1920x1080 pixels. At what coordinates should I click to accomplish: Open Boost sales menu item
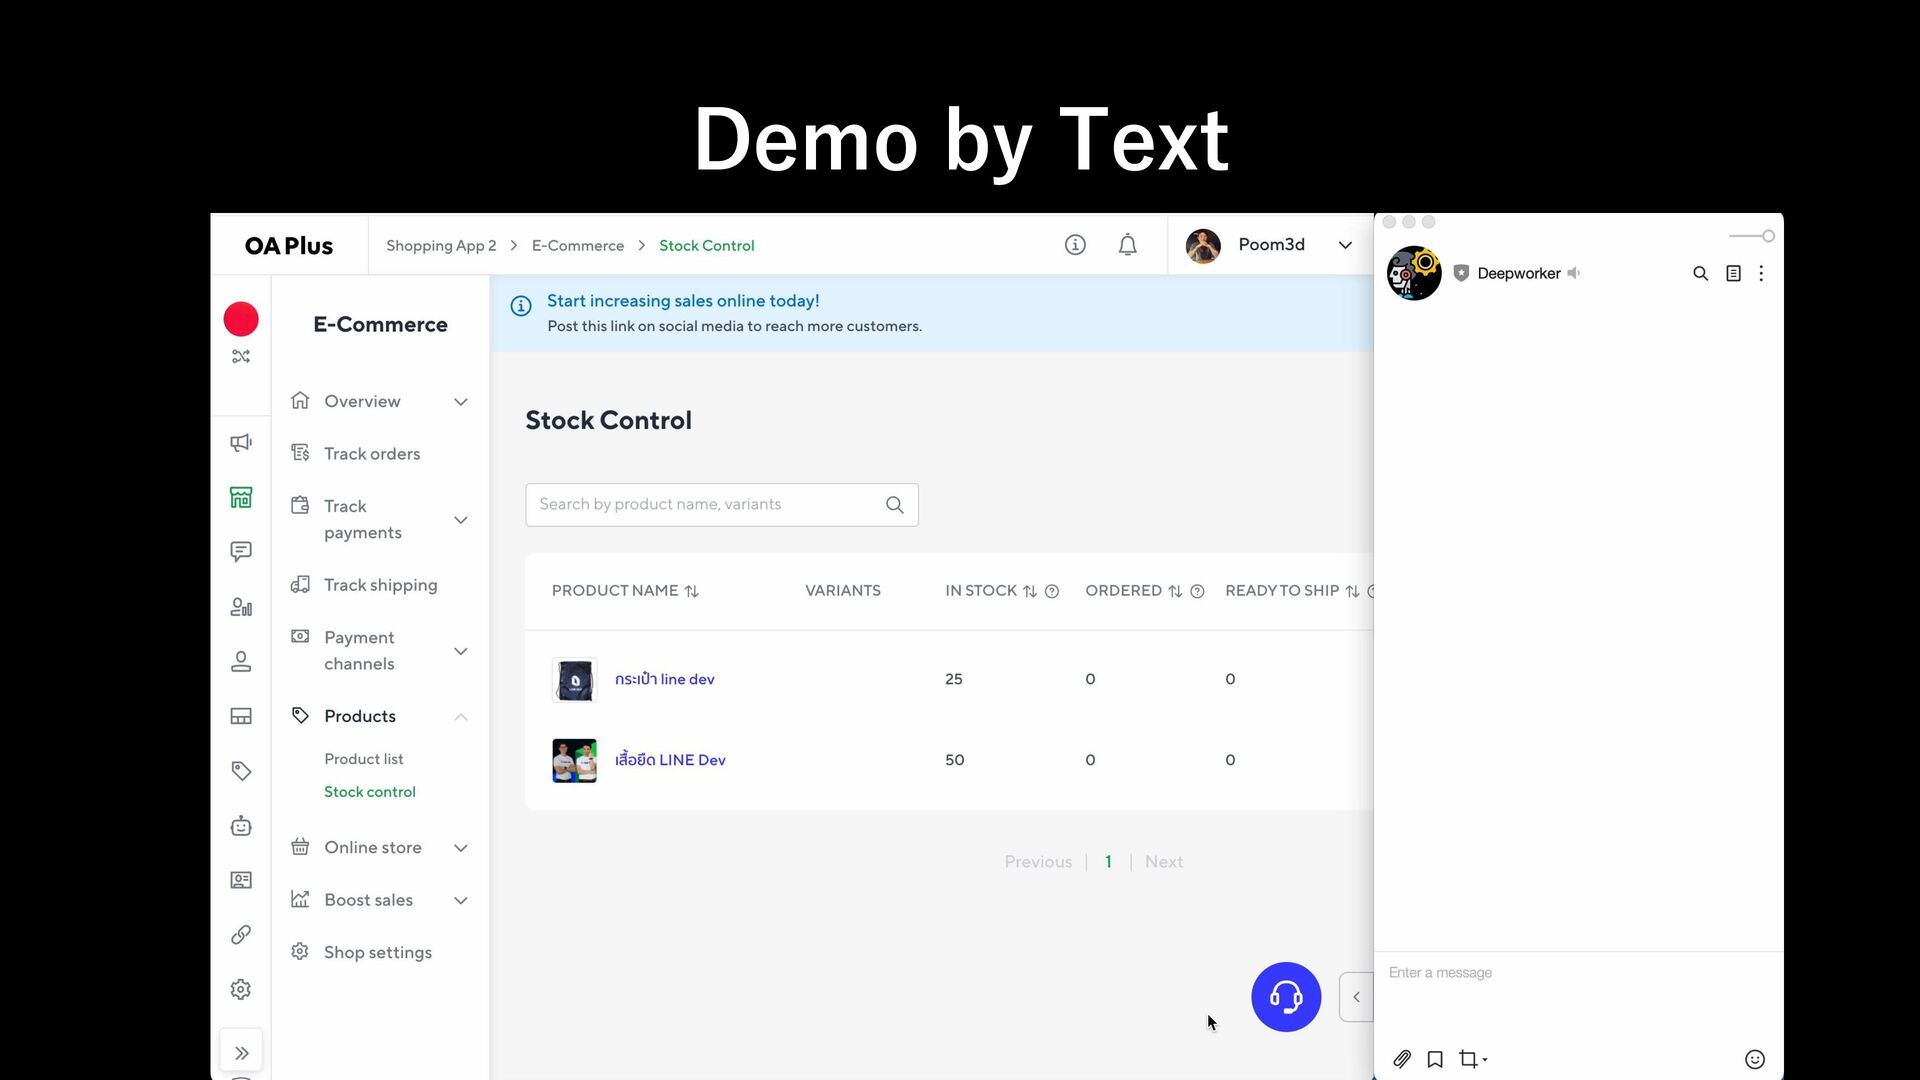click(x=368, y=900)
